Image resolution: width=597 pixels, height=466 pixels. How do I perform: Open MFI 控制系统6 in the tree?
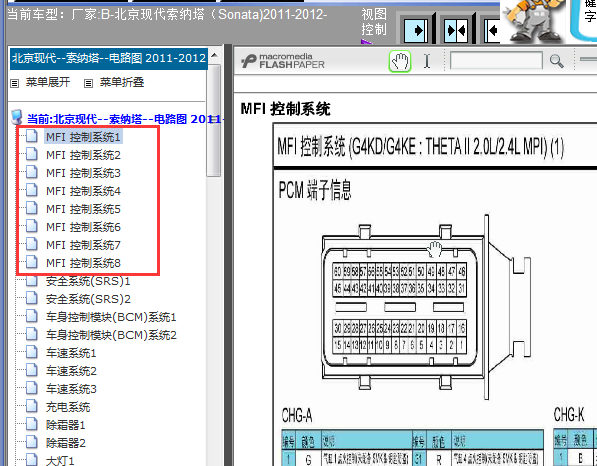83,227
